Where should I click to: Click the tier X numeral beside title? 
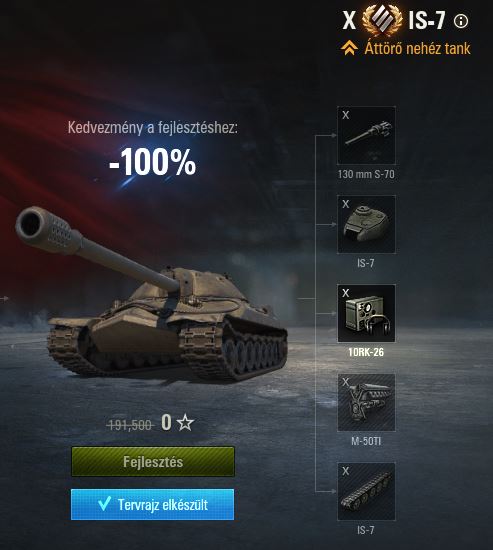pos(349,21)
